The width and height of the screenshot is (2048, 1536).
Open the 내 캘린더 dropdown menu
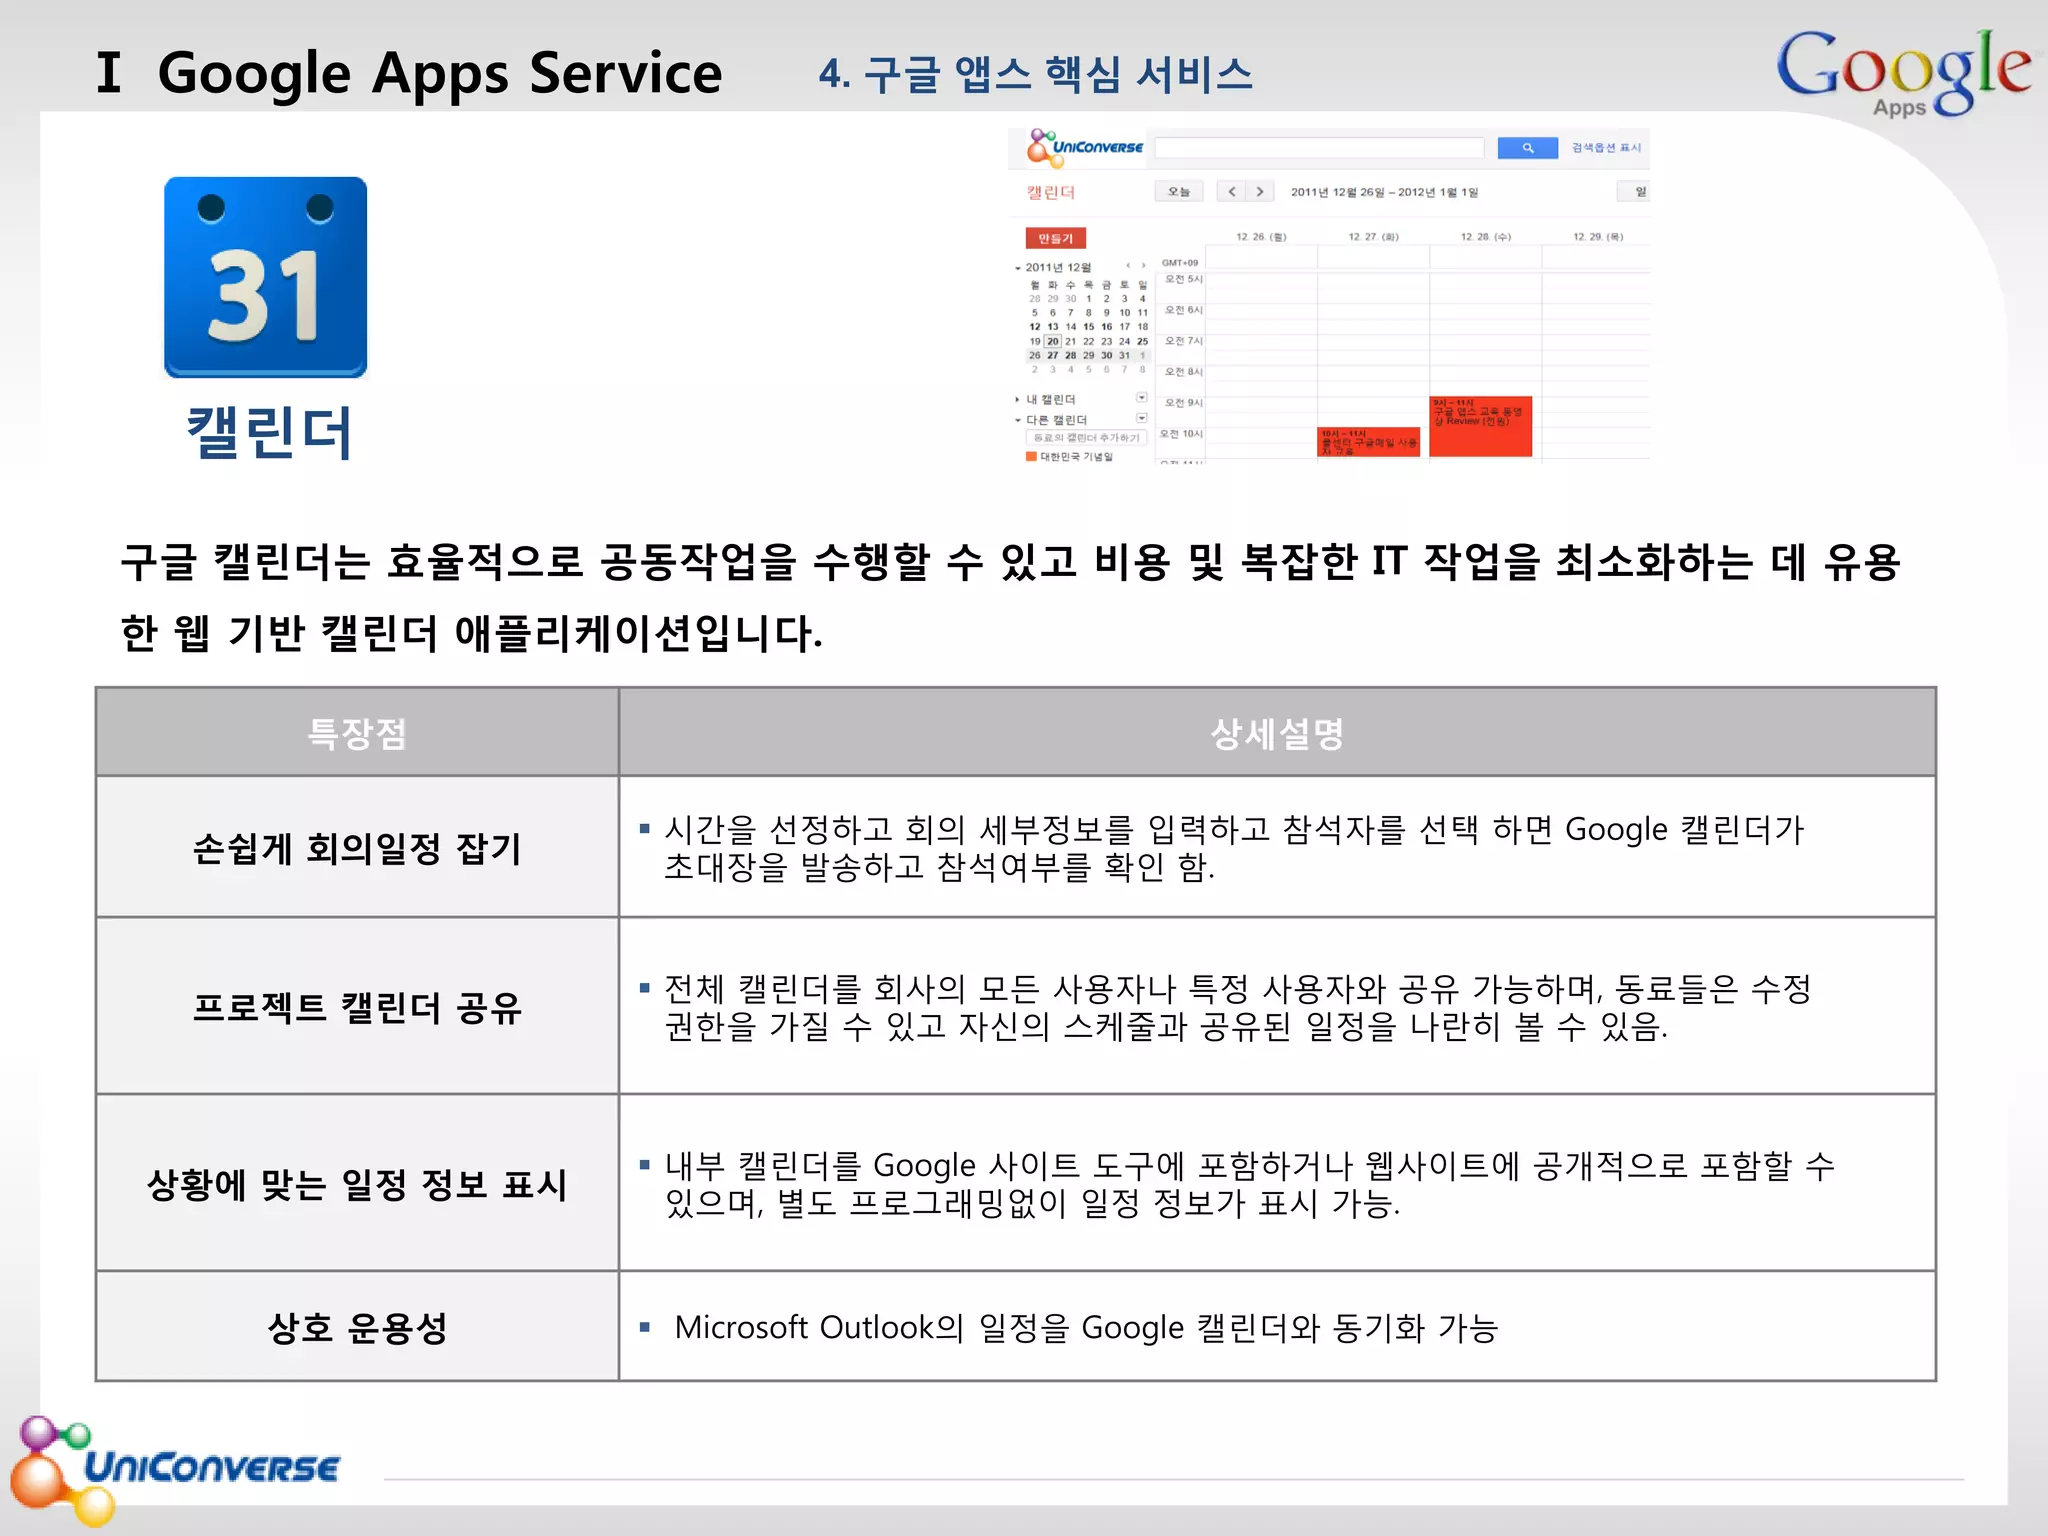1141,398
